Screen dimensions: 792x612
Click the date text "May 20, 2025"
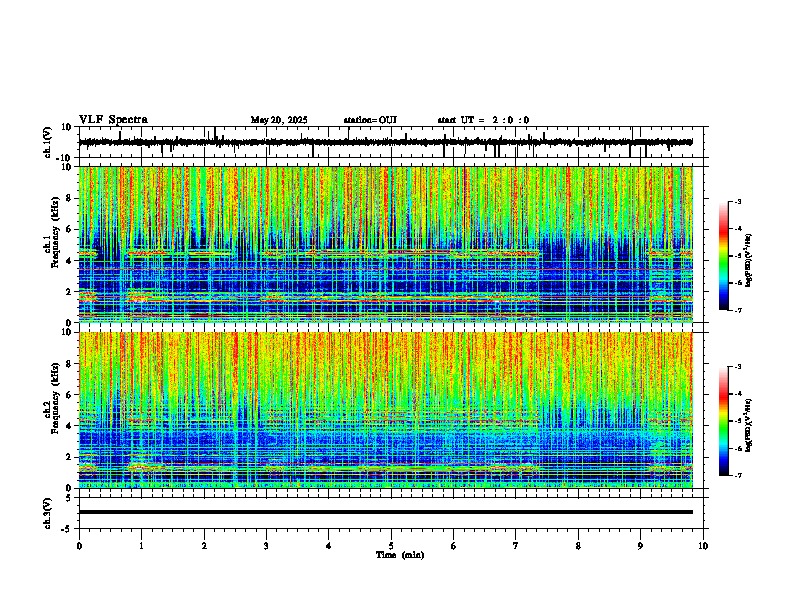pyautogui.click(x=279, y=120)
